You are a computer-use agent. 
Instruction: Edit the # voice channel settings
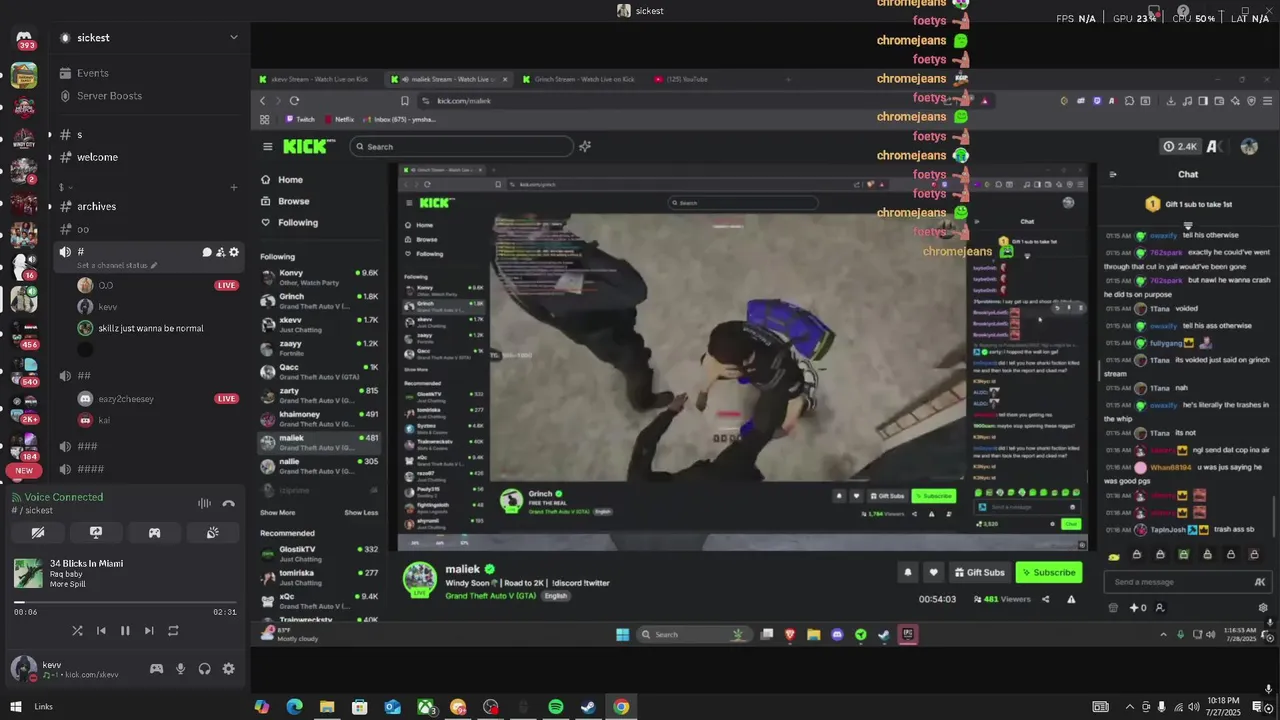coord(234,252)
